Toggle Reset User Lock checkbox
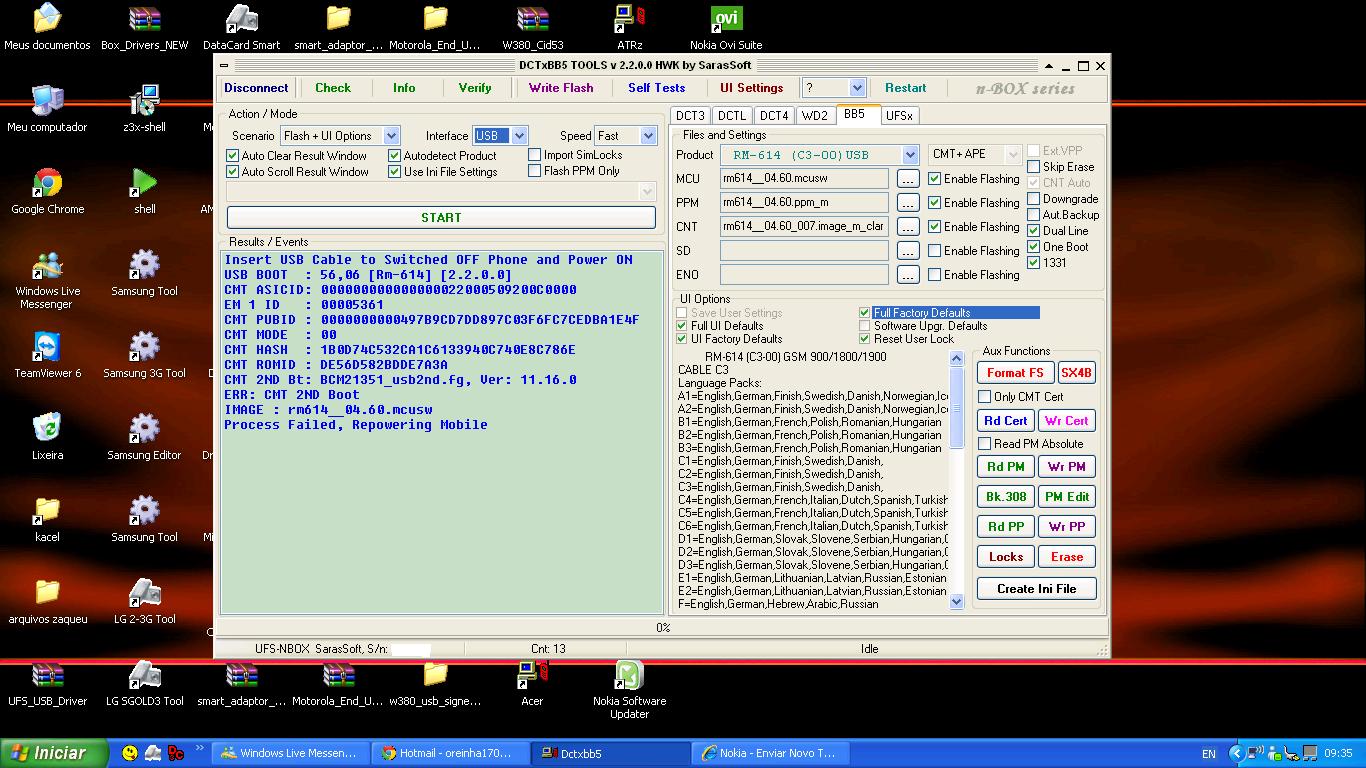The height and width of the screenshot is (768, 1366). click(x=865, y=339)
